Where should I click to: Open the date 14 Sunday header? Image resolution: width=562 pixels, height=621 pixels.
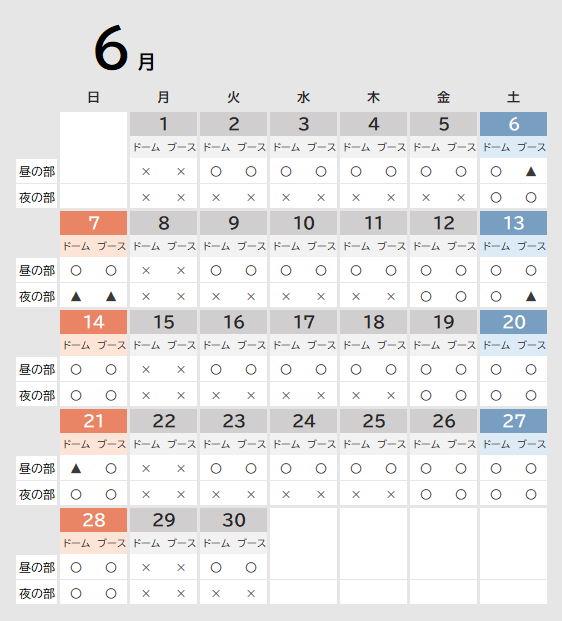(x=93, y=322)
